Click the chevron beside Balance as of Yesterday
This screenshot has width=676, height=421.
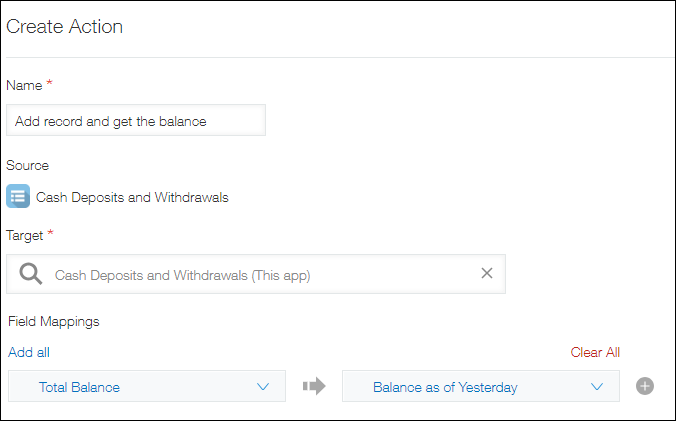pos(597,387)
